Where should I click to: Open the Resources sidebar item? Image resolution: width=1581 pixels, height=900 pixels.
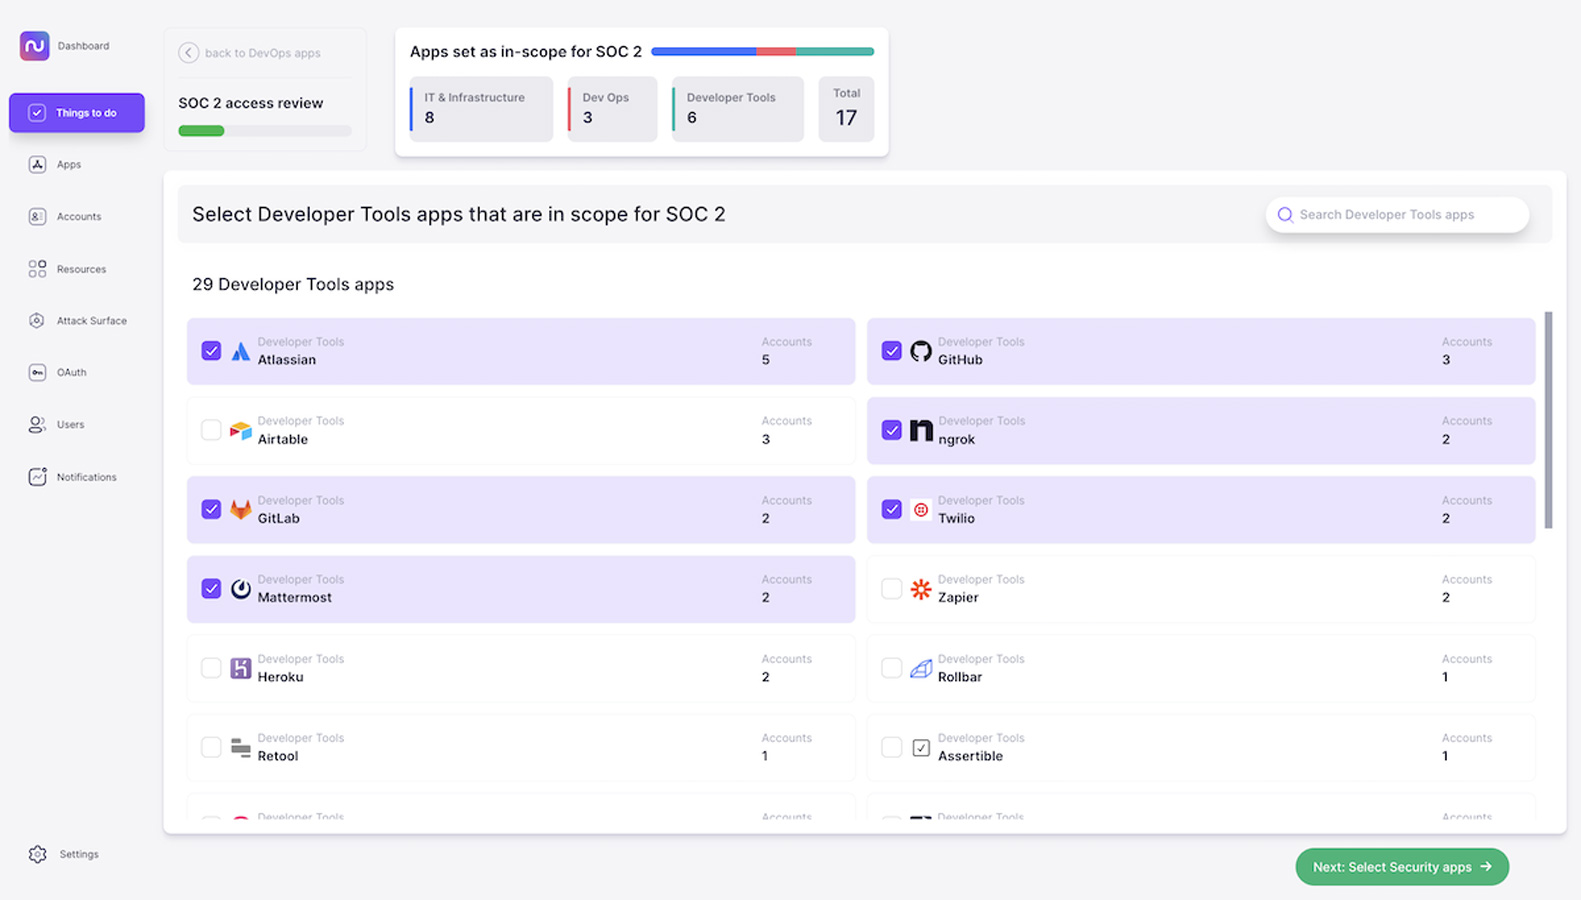pos(81,269)
